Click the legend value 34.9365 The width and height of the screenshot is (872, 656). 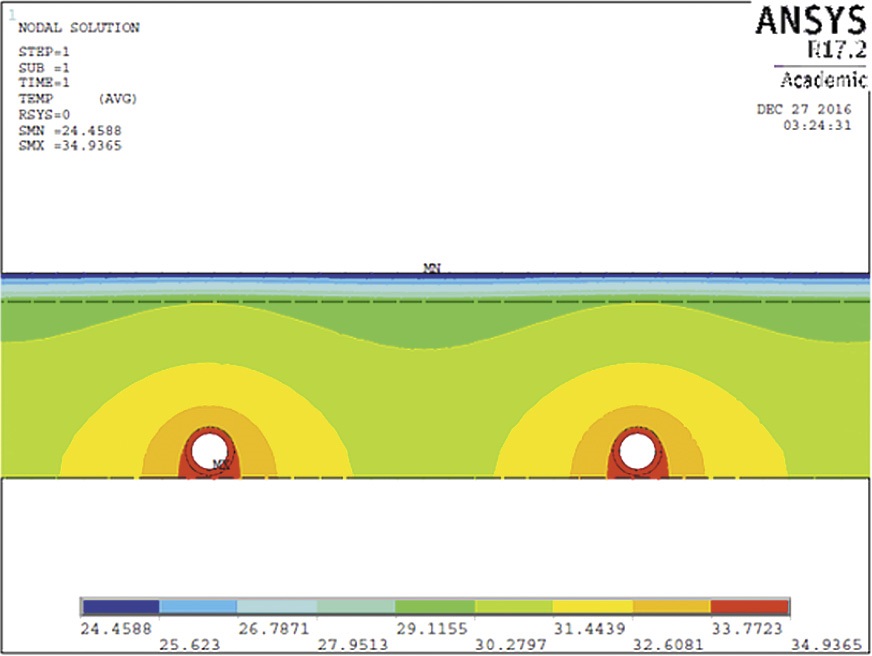(826, 645)
